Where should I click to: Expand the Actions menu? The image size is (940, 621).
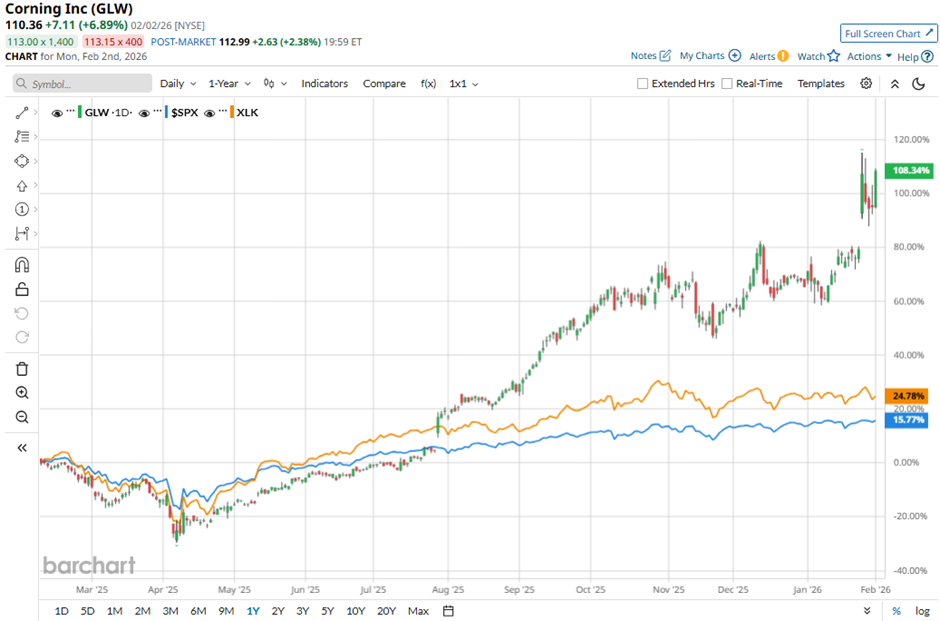(x=863, y=56)
